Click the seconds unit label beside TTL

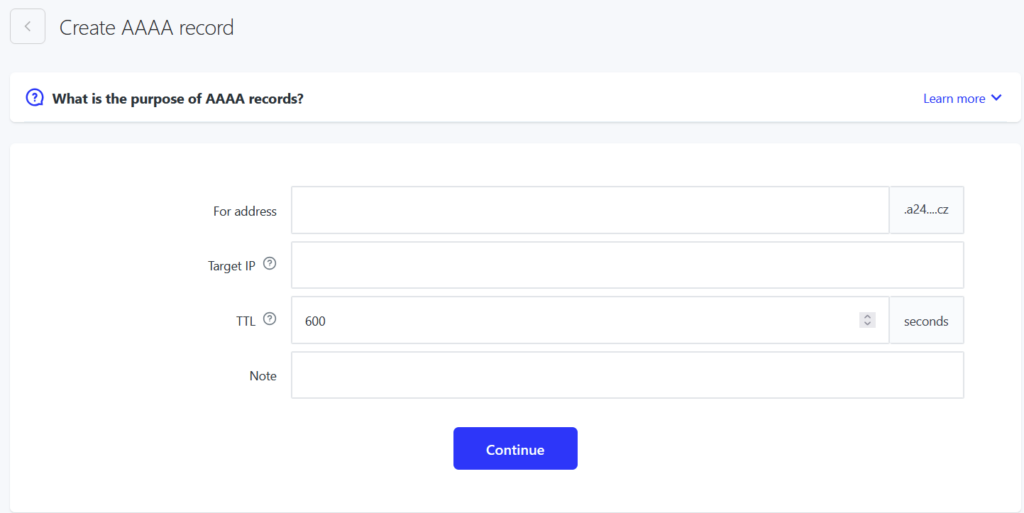(x=926, y=321)
